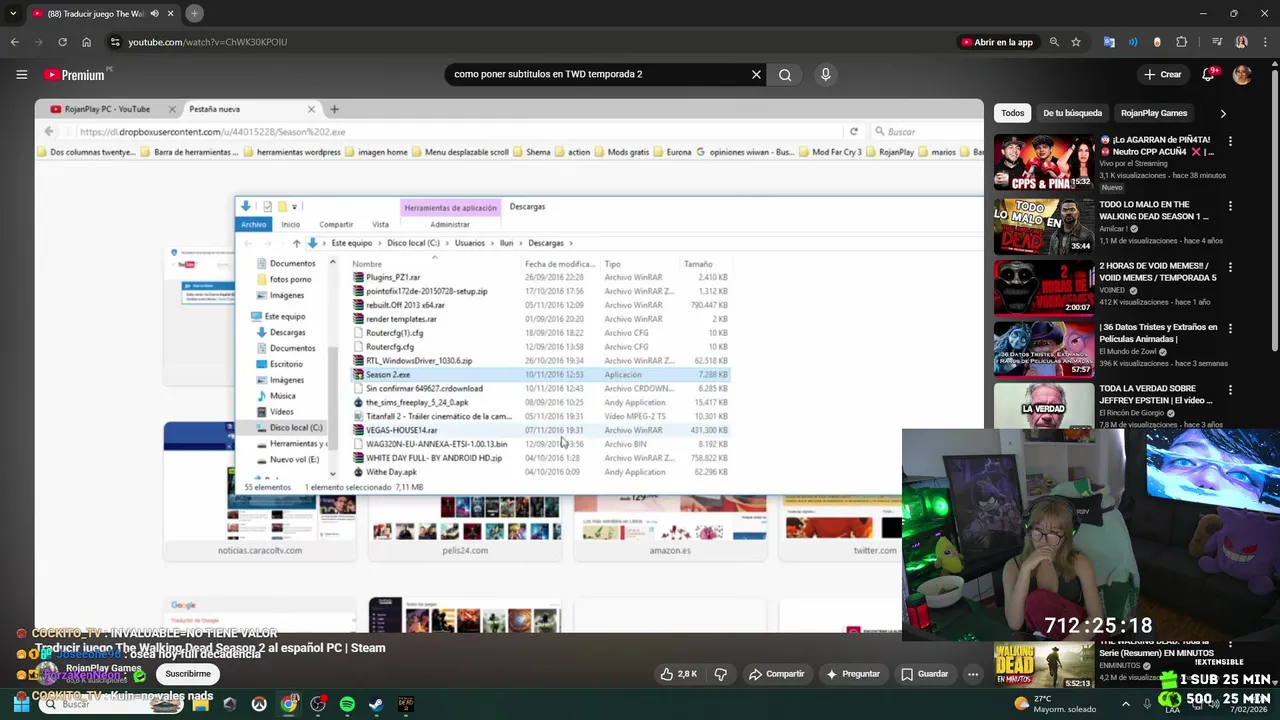Image resolution: width=1280 pixels, height=720 pixels.
Task: Open the YouTube account avatar menu
Action: pyautogui.click(x=1242, y=74)
